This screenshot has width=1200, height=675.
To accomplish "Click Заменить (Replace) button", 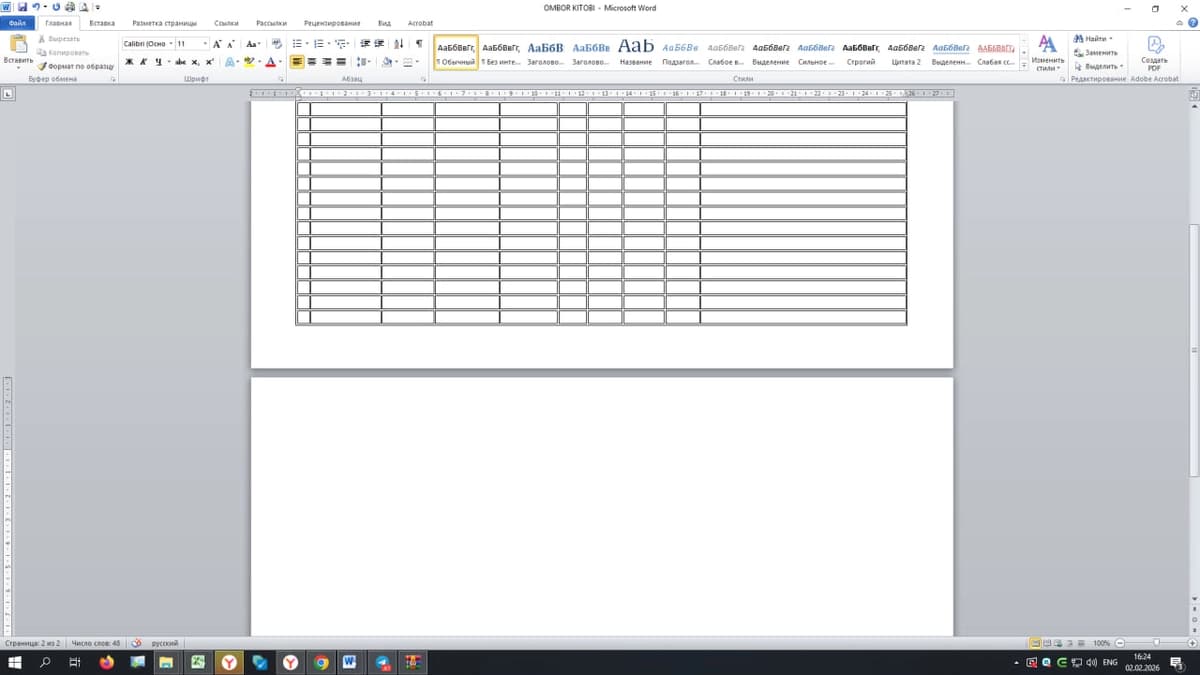I will tap(1096, 52).
